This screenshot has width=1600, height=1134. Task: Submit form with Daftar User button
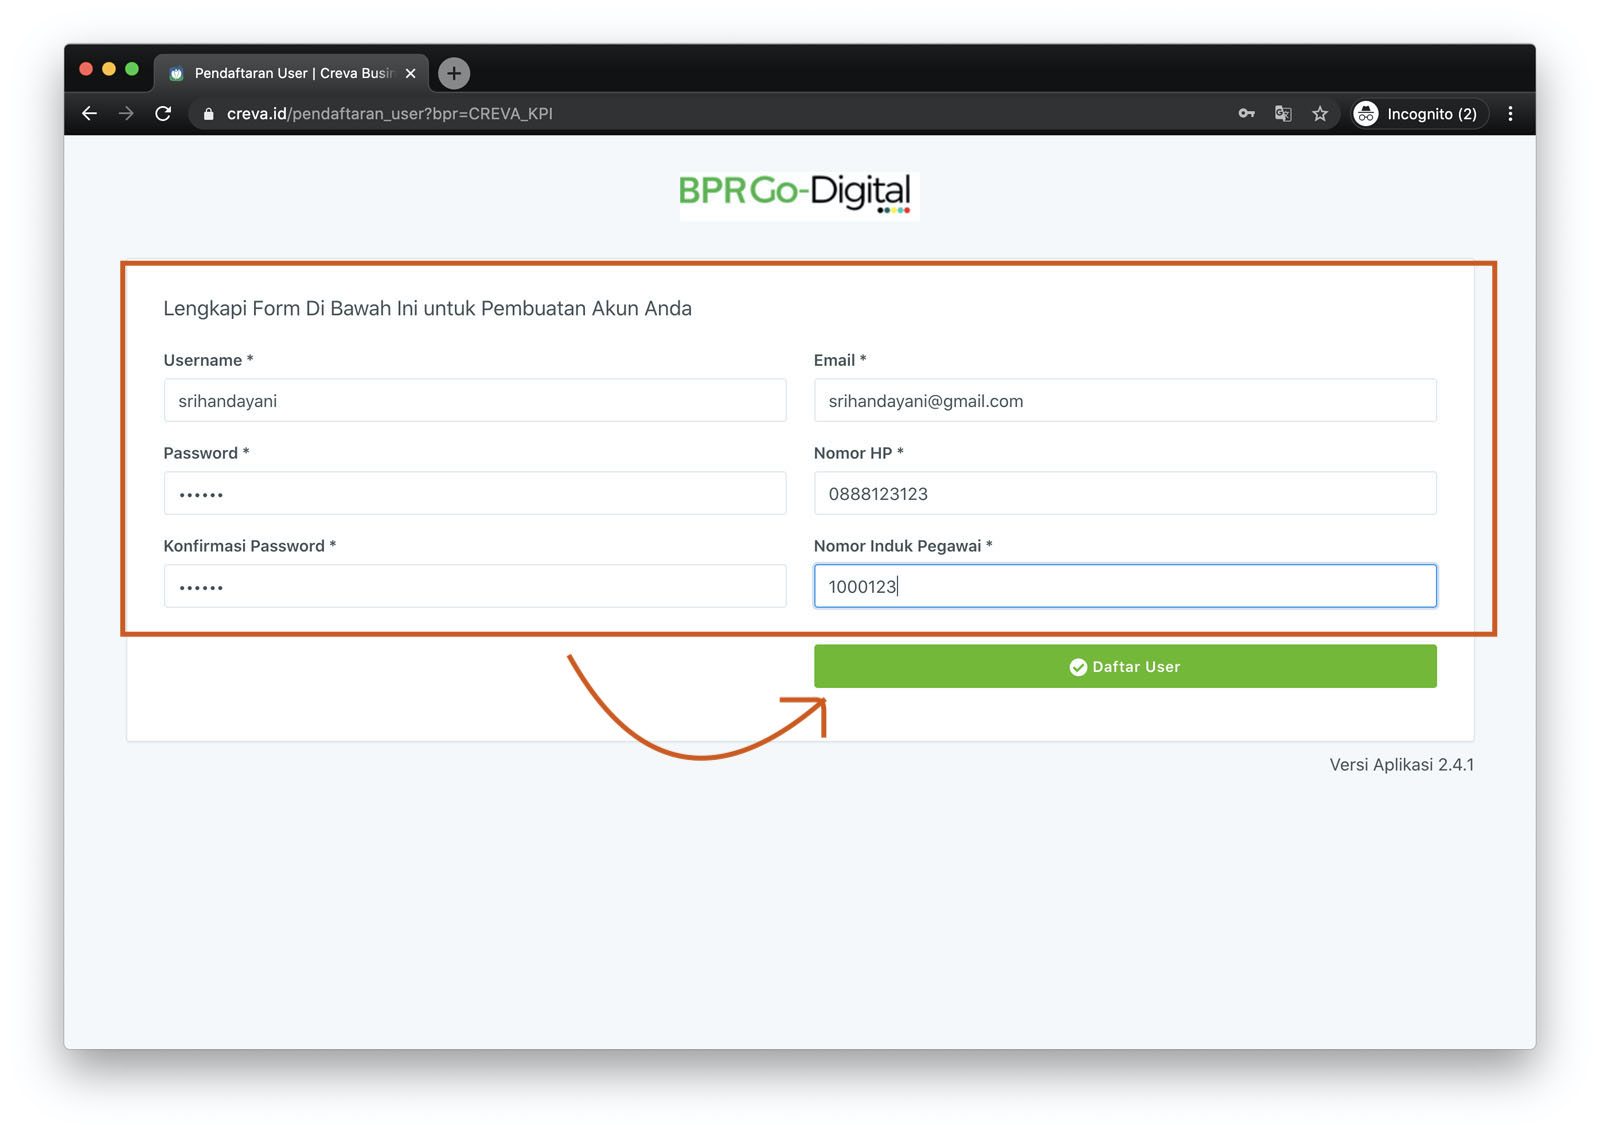click(1125, 666)
